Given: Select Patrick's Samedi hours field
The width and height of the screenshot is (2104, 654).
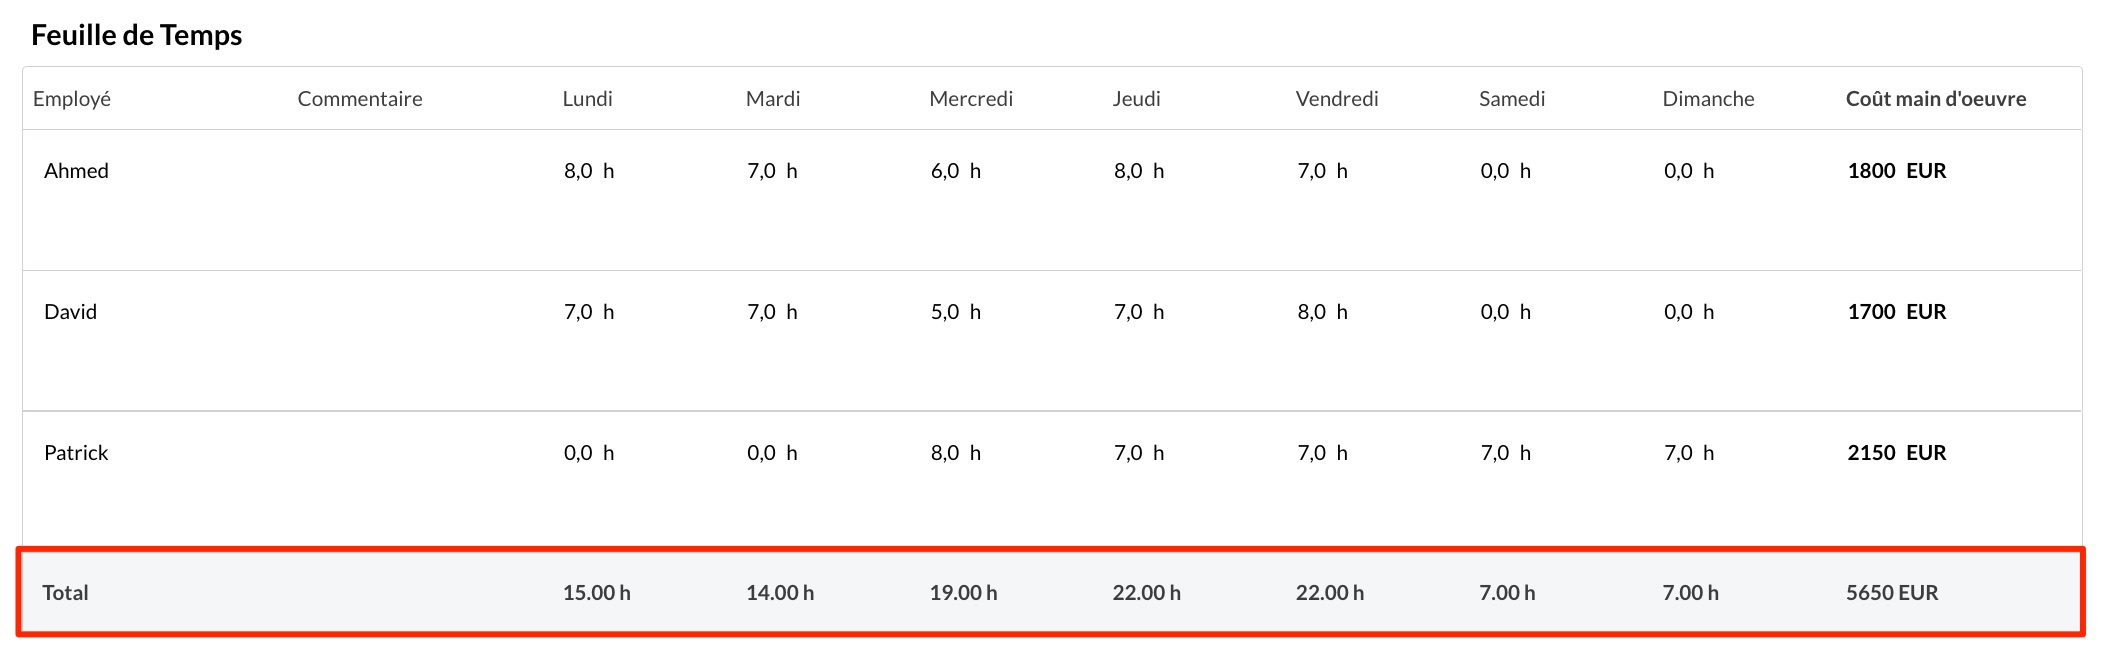Looking at the screenshot, I should click(x=1506, y=453).
